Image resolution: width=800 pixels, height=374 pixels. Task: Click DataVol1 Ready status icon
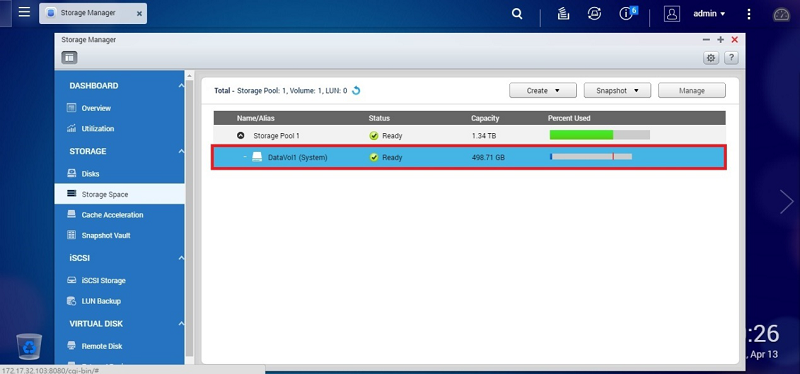click(373, 158)
